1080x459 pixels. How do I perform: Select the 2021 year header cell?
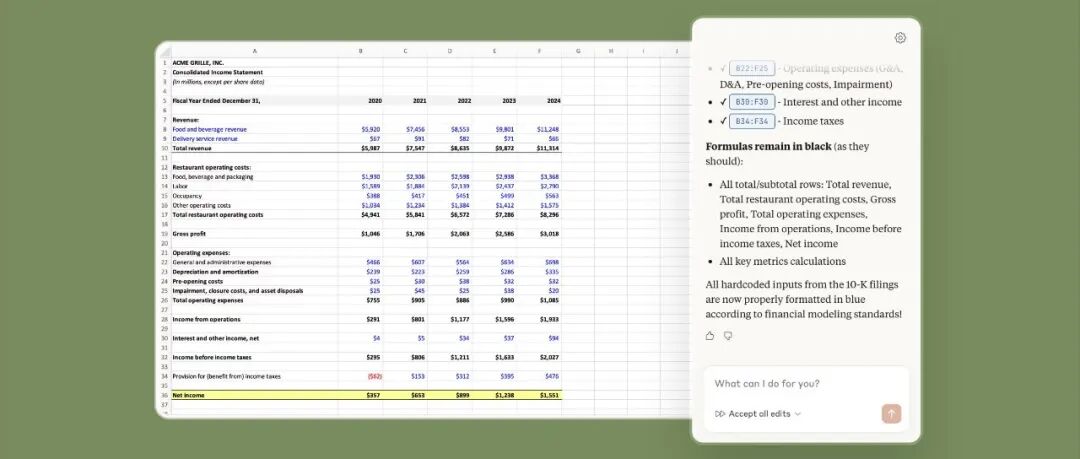[405, 101]
